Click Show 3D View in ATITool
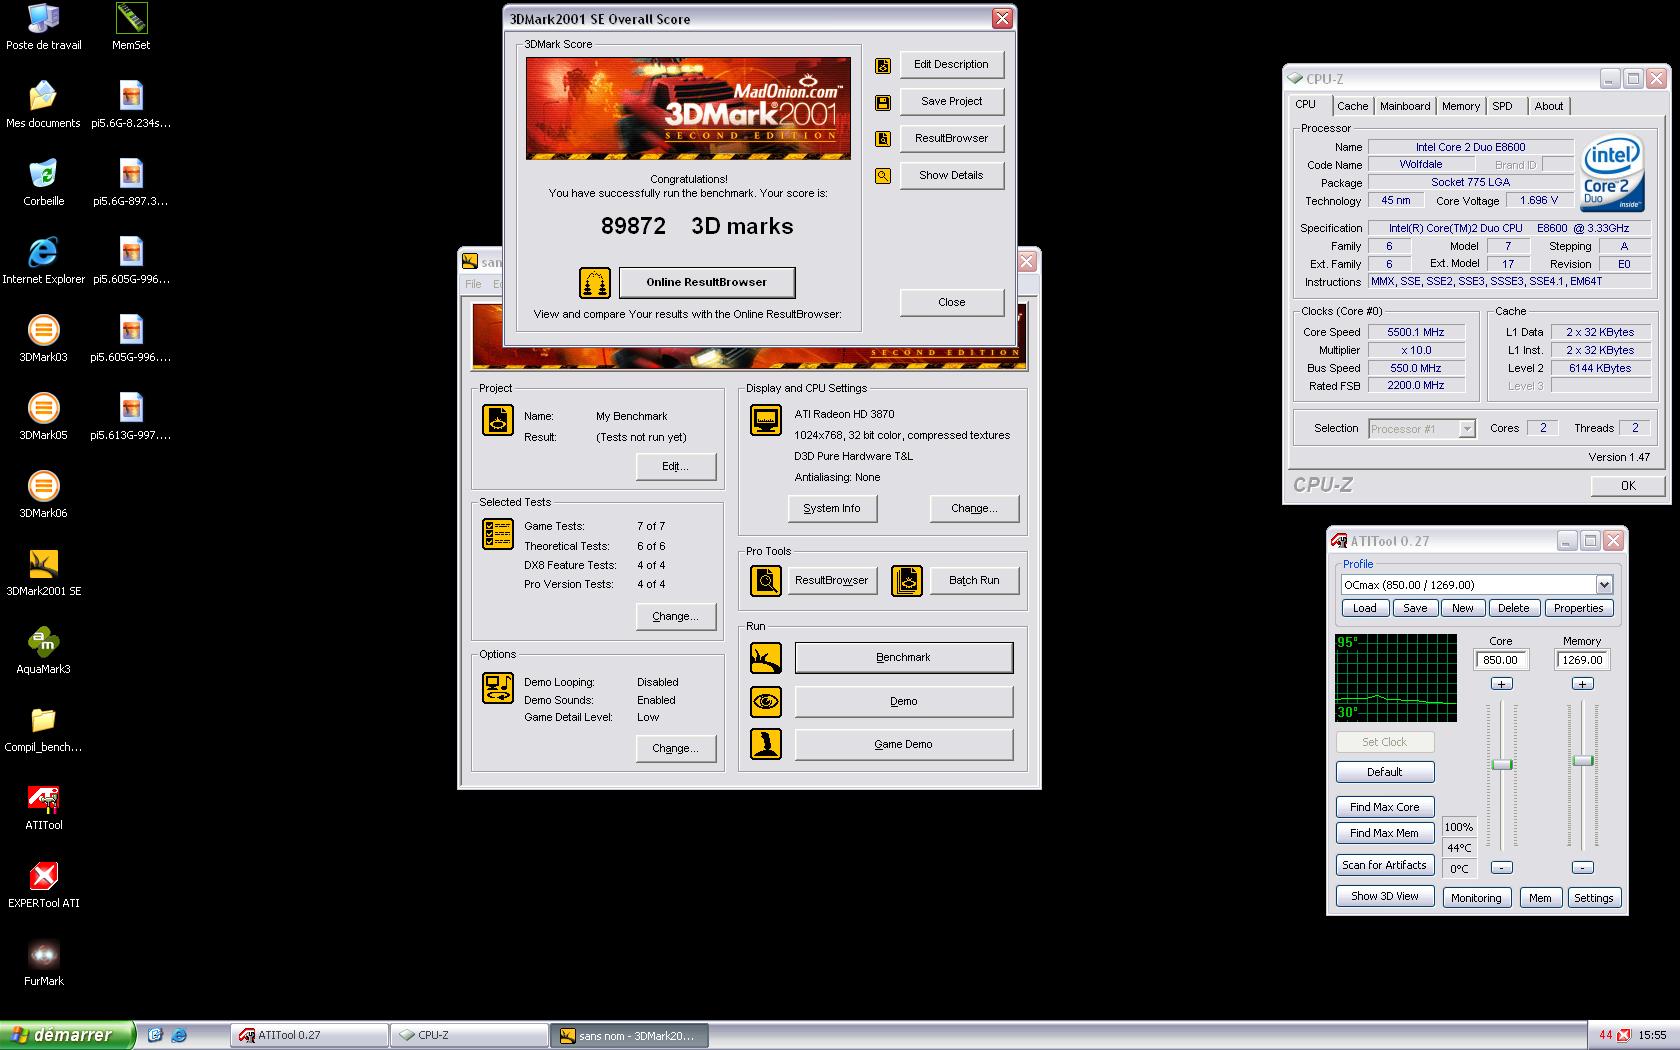 [x=1384, y=897]
